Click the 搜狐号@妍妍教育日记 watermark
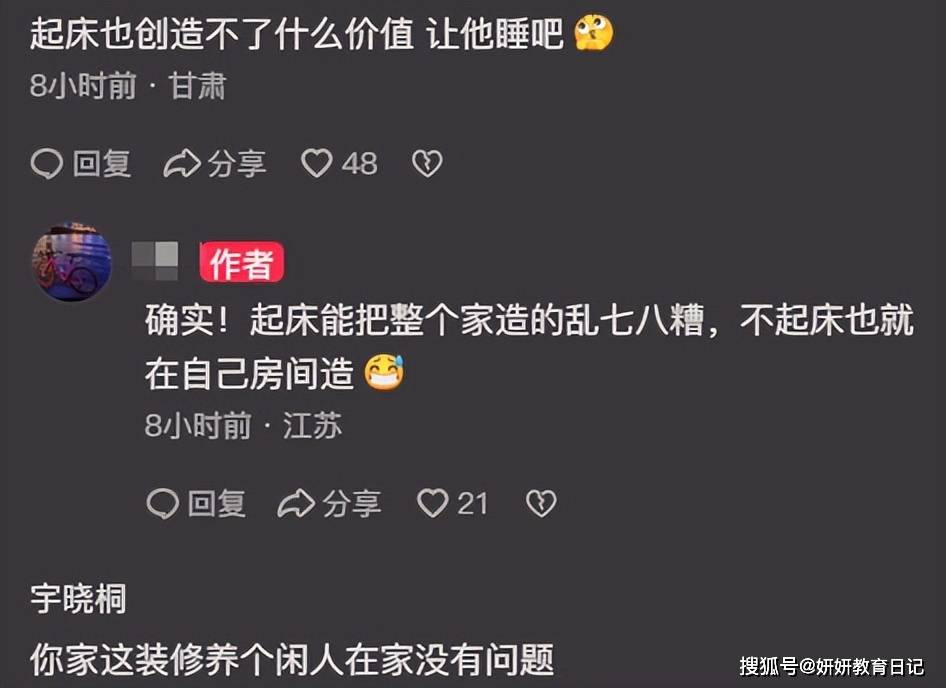This screenshot has height=688, width=946. coord(832,666)
